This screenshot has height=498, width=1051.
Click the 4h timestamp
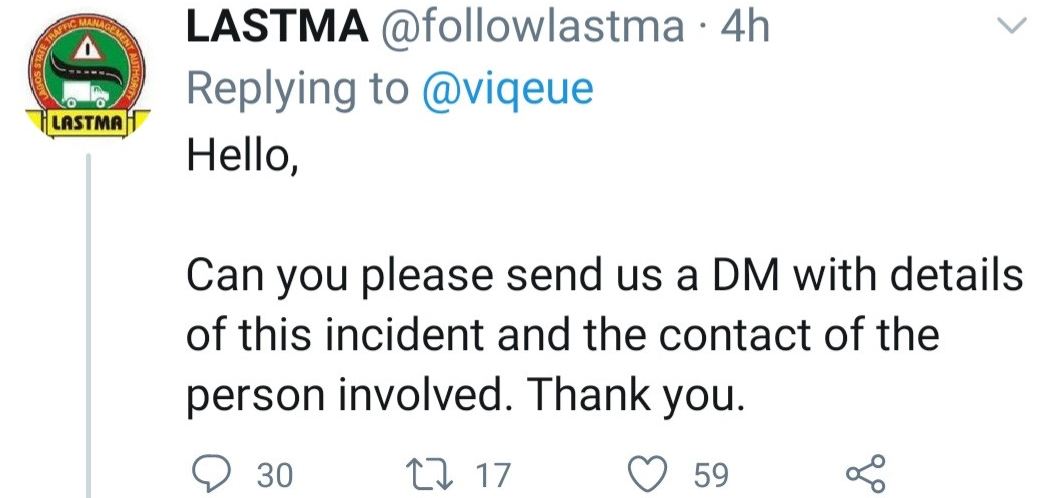(x=745, y=29)
